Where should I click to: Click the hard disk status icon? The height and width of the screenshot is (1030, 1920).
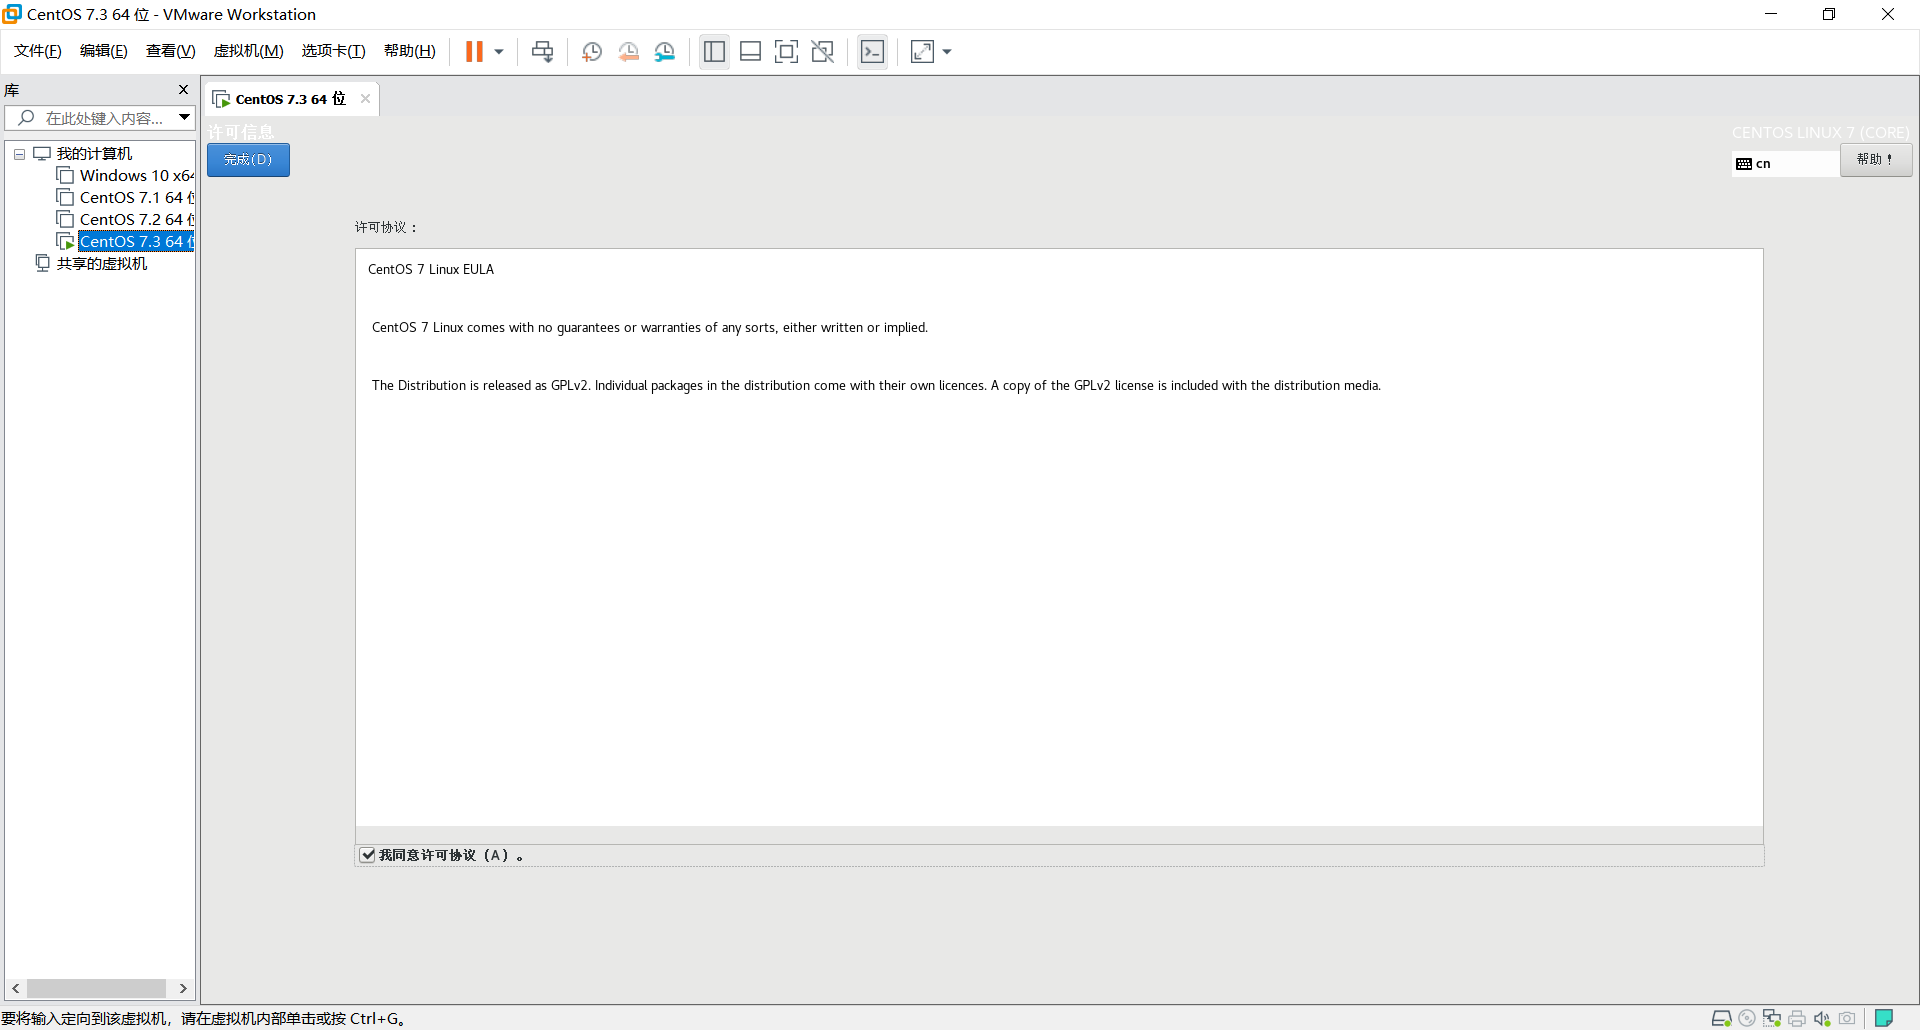tap(1721, 1018)
